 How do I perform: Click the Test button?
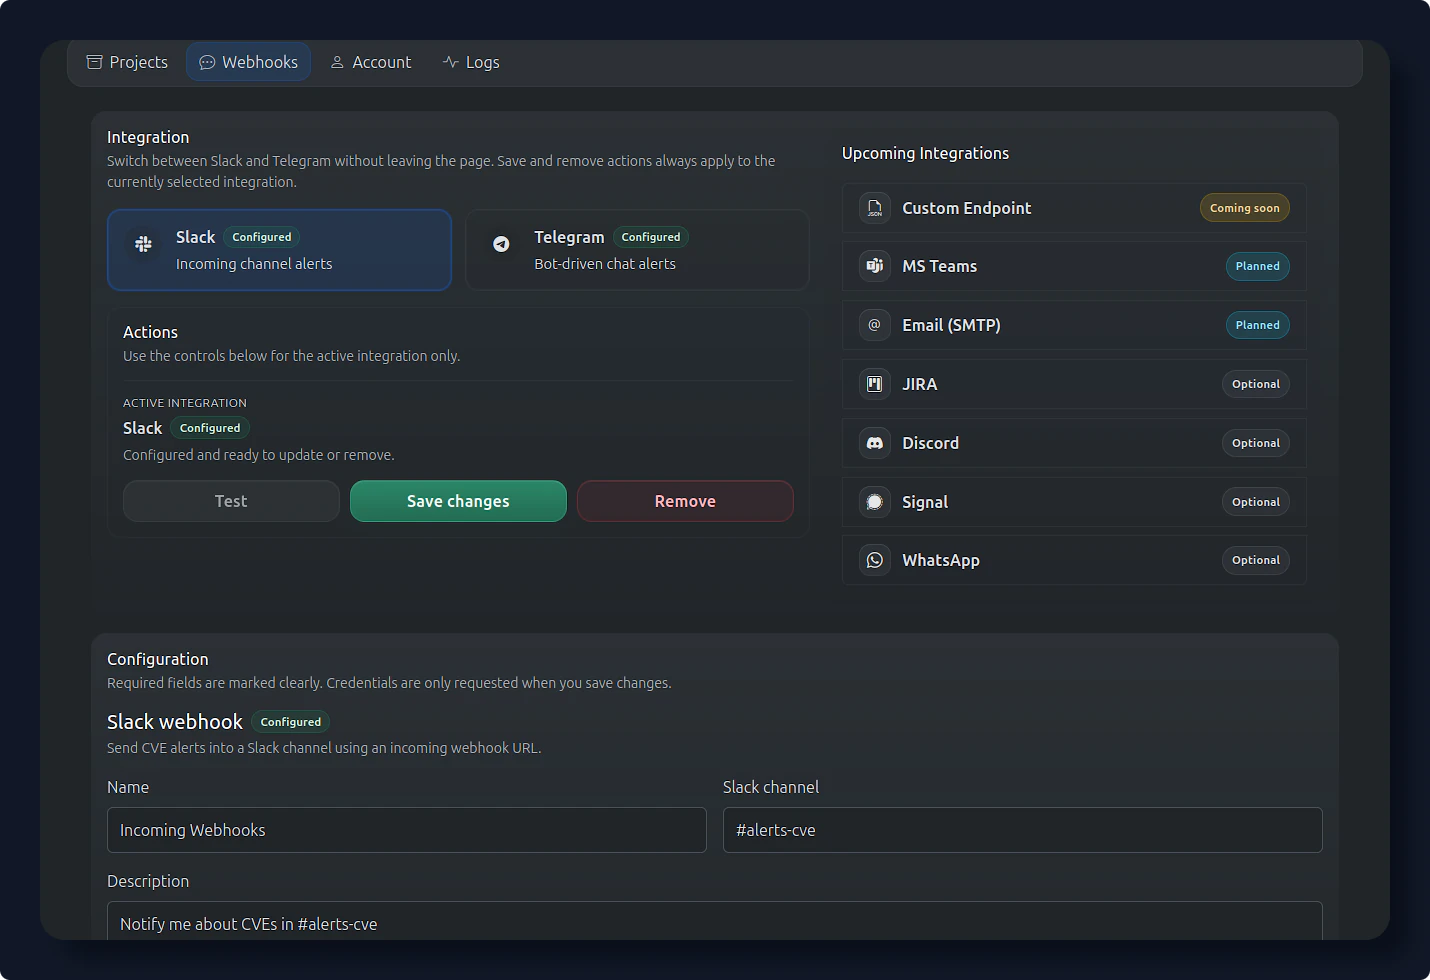point(231,501)
